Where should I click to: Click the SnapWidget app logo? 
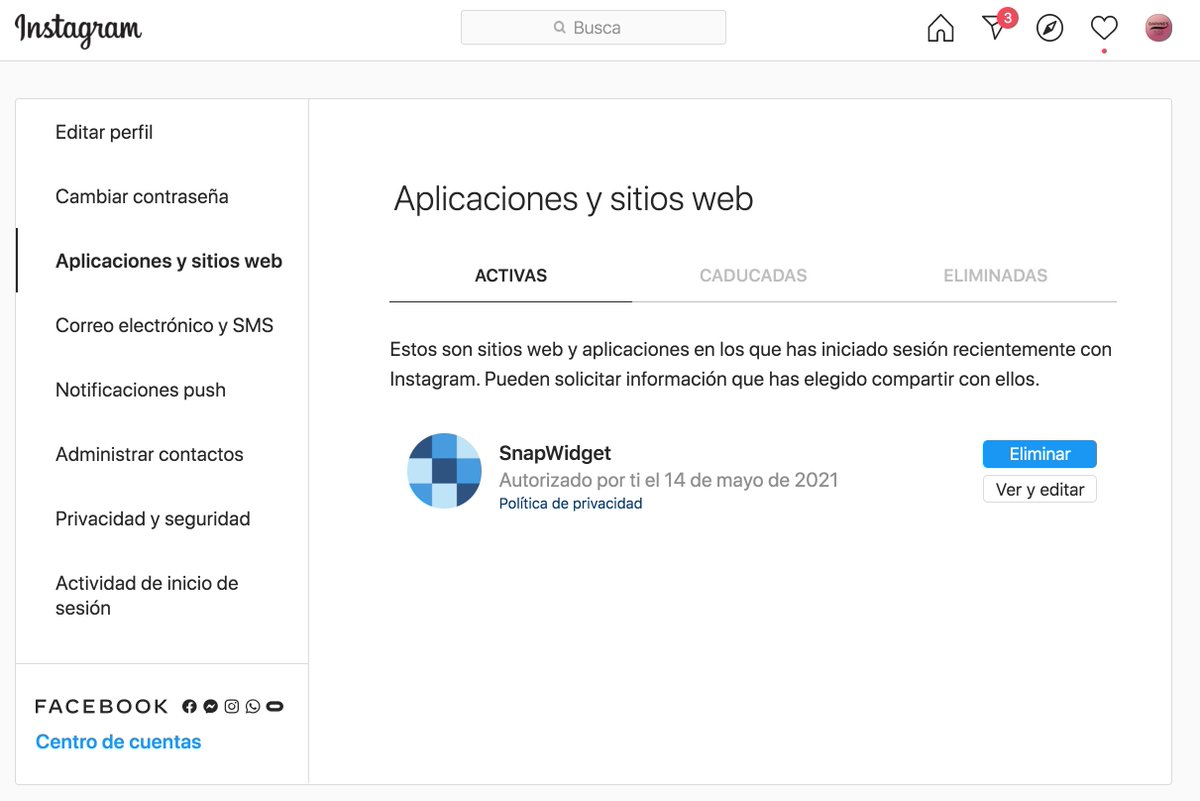(445, 471)
